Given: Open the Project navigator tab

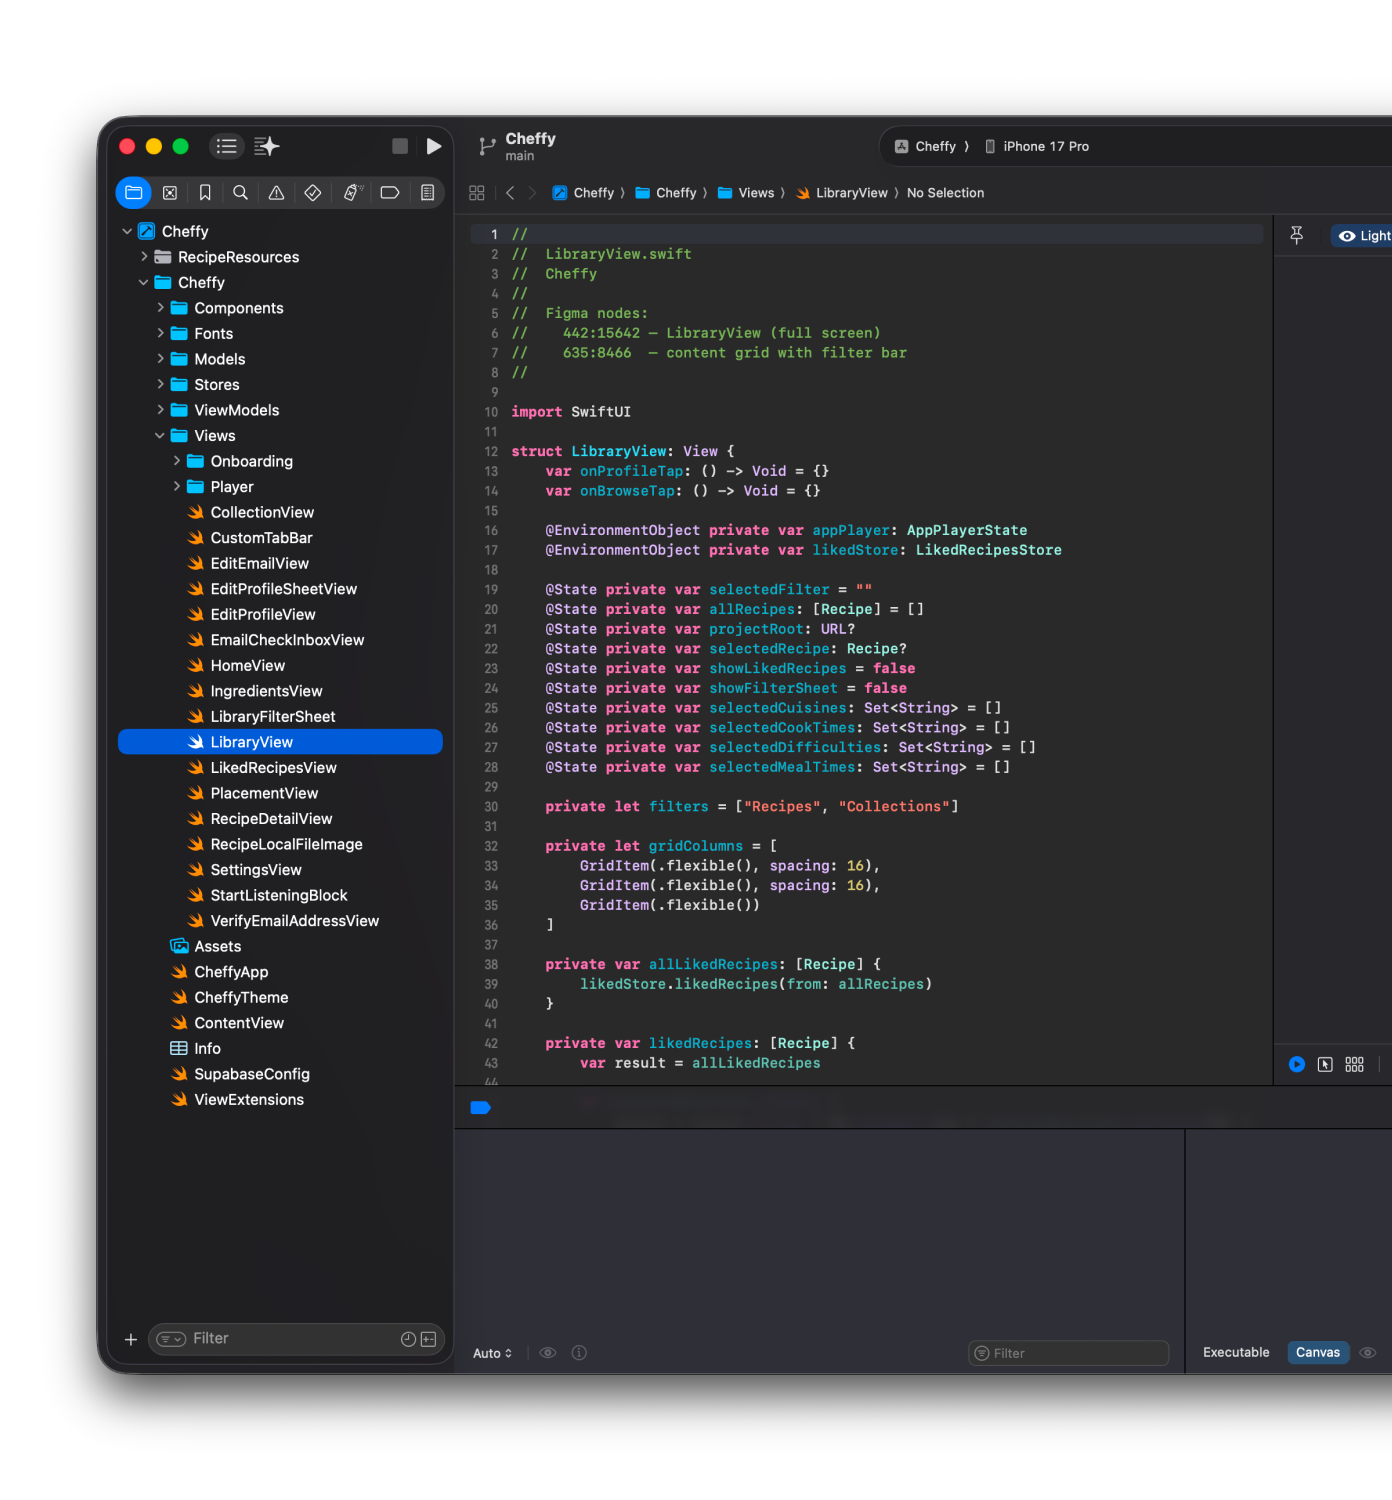Looking at the screenshot, I should (x=134, y=193).
